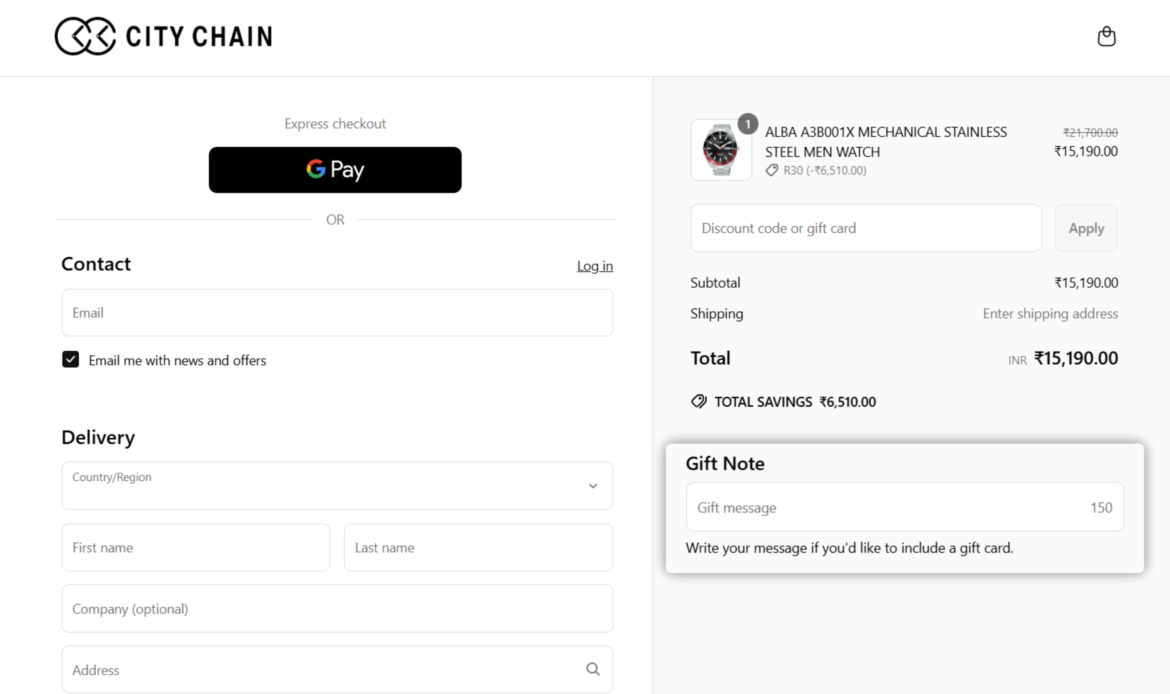Open the shopping bag cart icon
This screenshot has width=1170, height=694.
1107,37
